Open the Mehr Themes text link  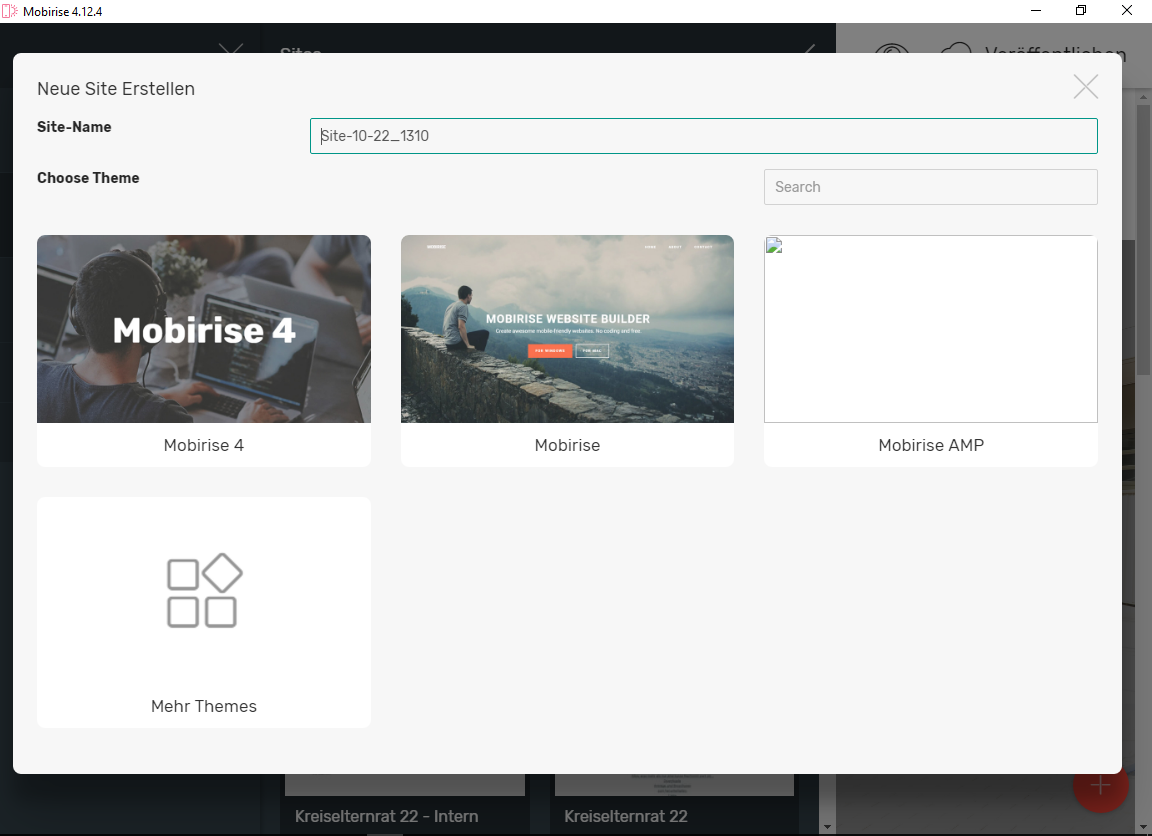[204, 706]
